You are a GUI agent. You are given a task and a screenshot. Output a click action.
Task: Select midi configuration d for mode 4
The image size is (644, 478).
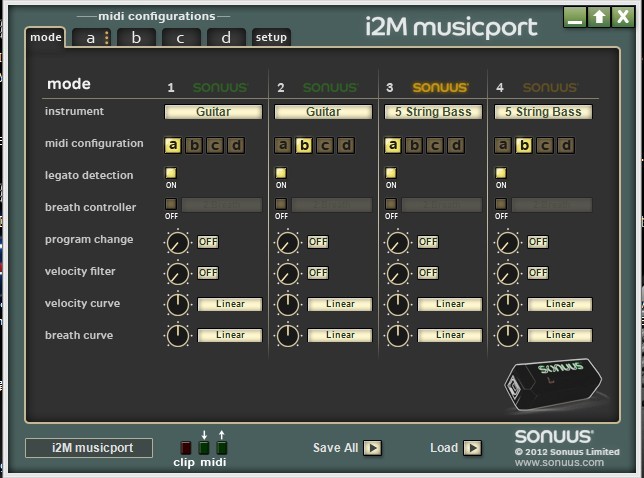566,145
